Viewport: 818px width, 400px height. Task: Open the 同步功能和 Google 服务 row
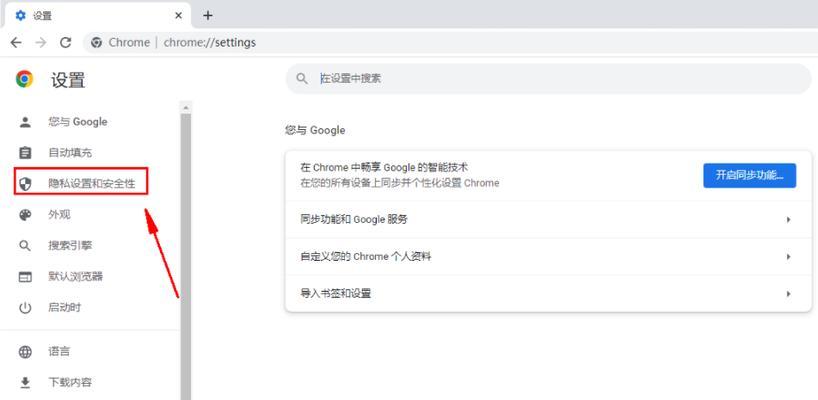pyautogui.click(x=548, y=220)
